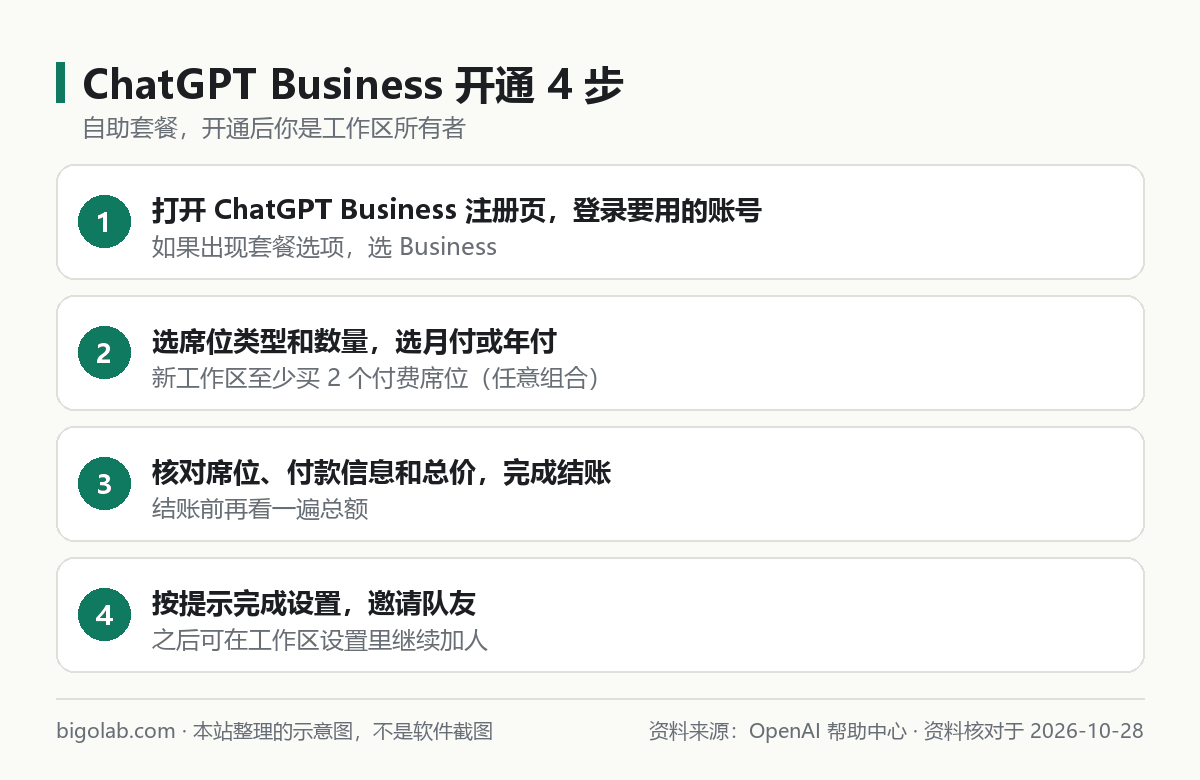The image size is (1200, 780).
Task: Click the line '结账前再看一遍总额'
Action: [x=260, y=509]
